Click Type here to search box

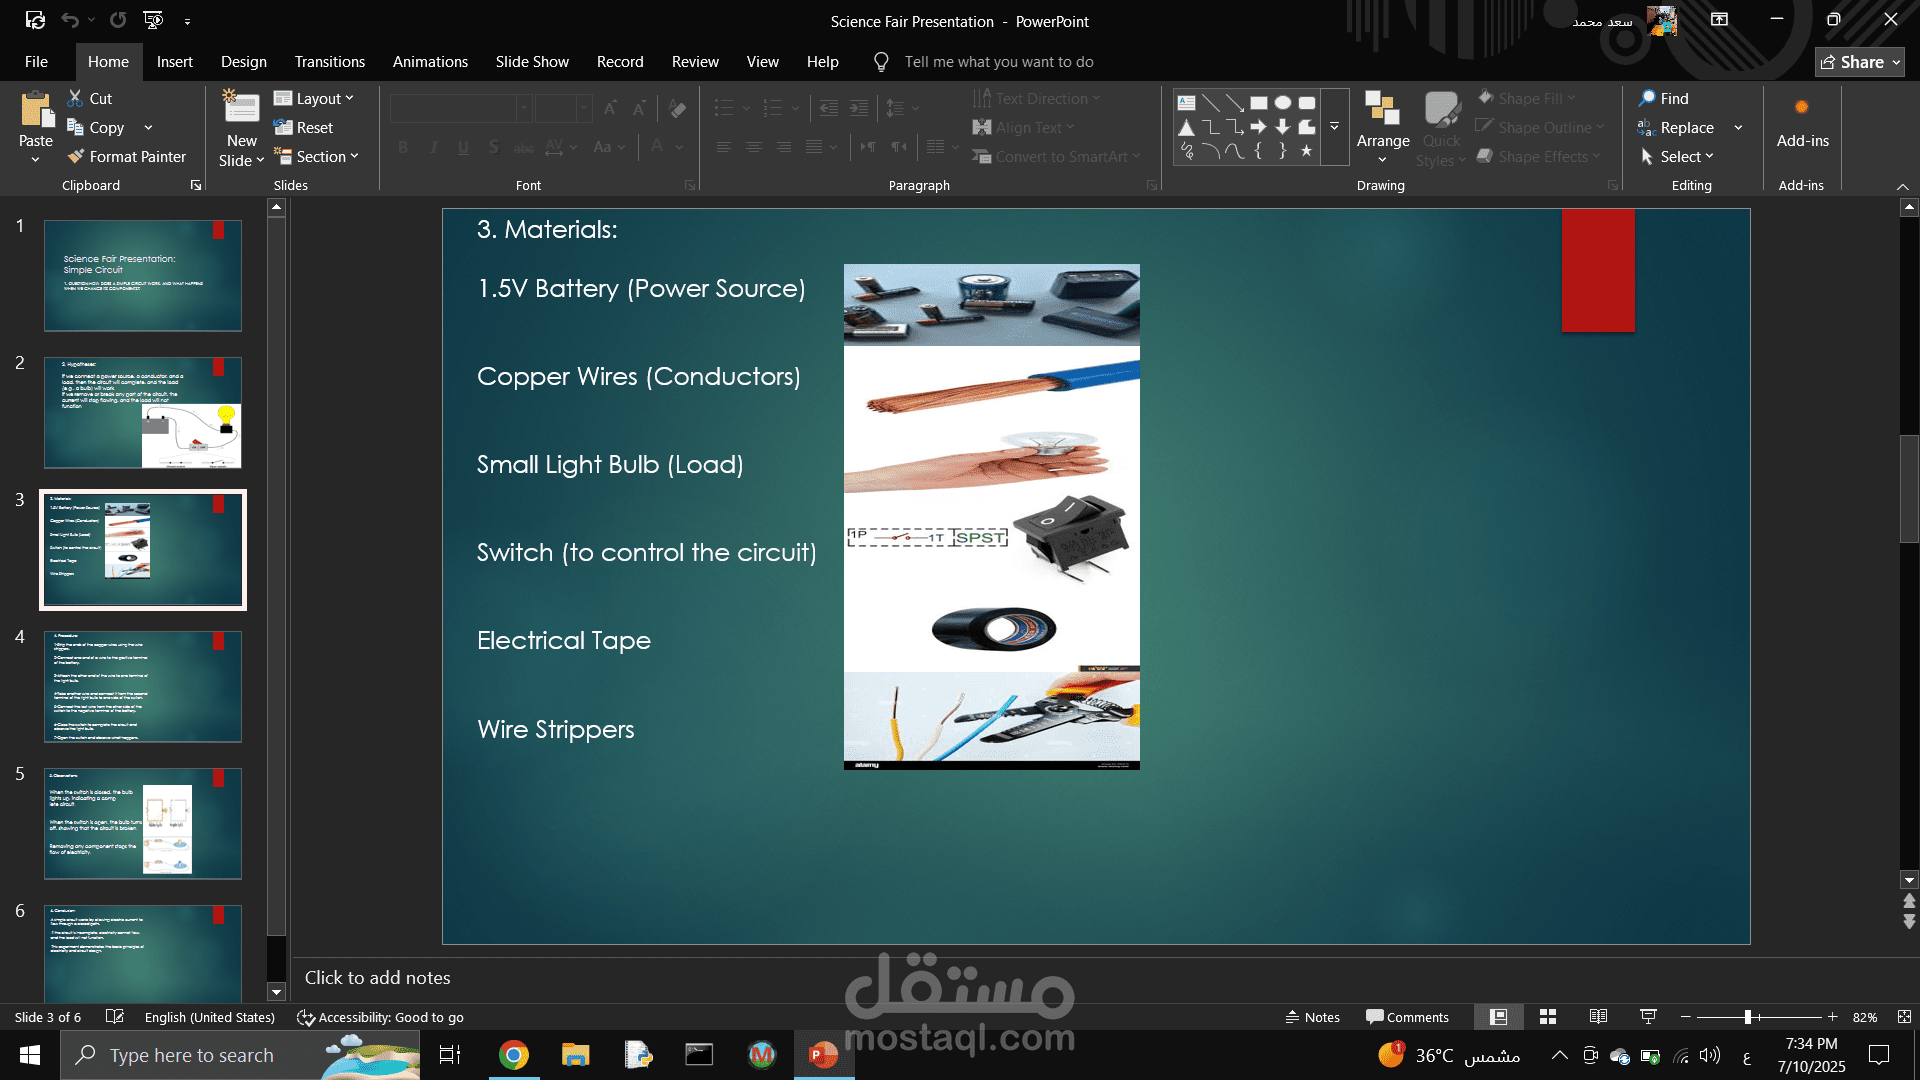pos(240,1055)
